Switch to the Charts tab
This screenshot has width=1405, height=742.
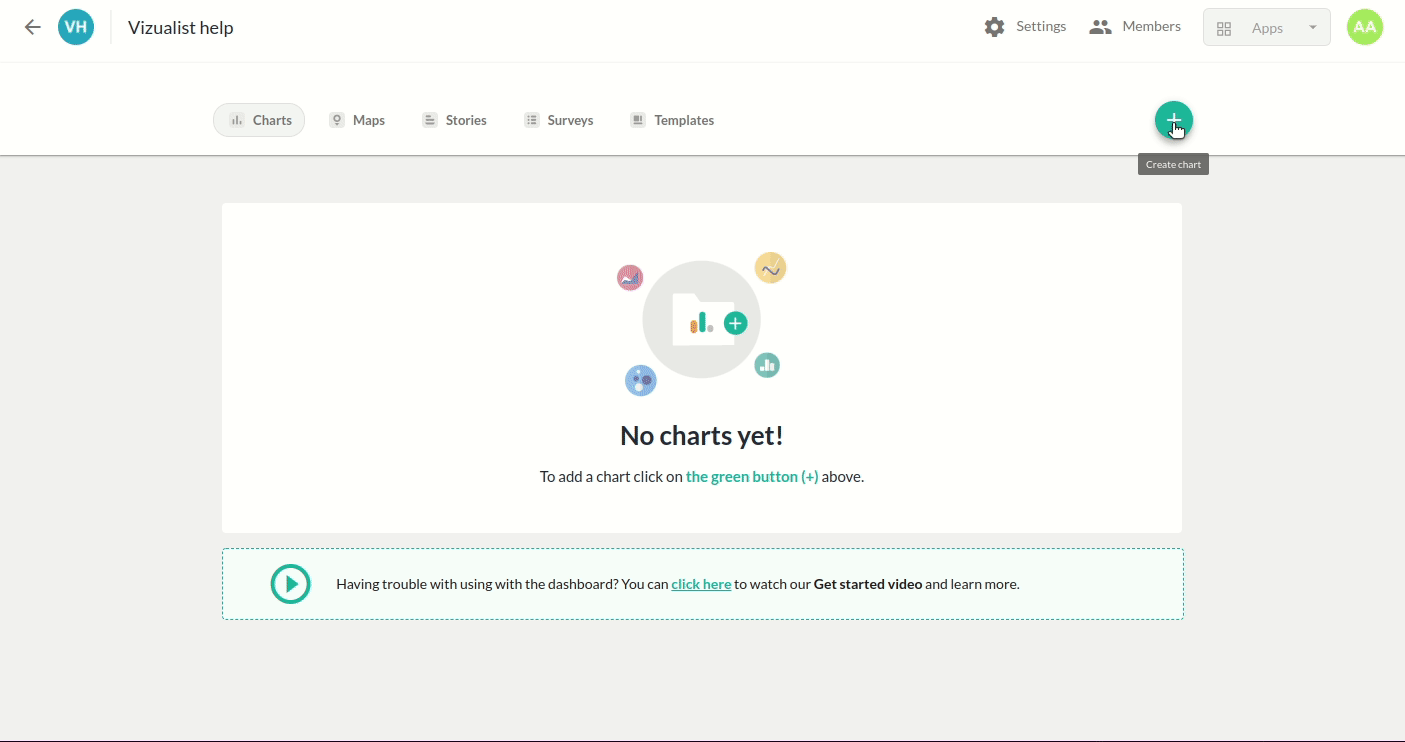(x=259, y=120)
